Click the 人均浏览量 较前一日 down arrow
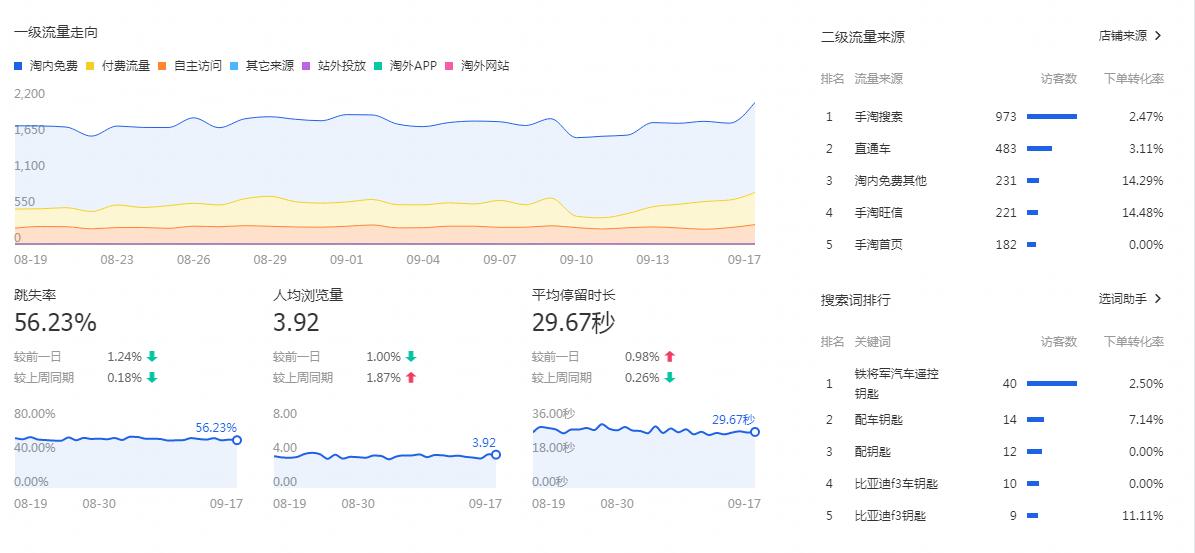The image size is (1195, 553). pyautogui.click(x=411, y=356)
